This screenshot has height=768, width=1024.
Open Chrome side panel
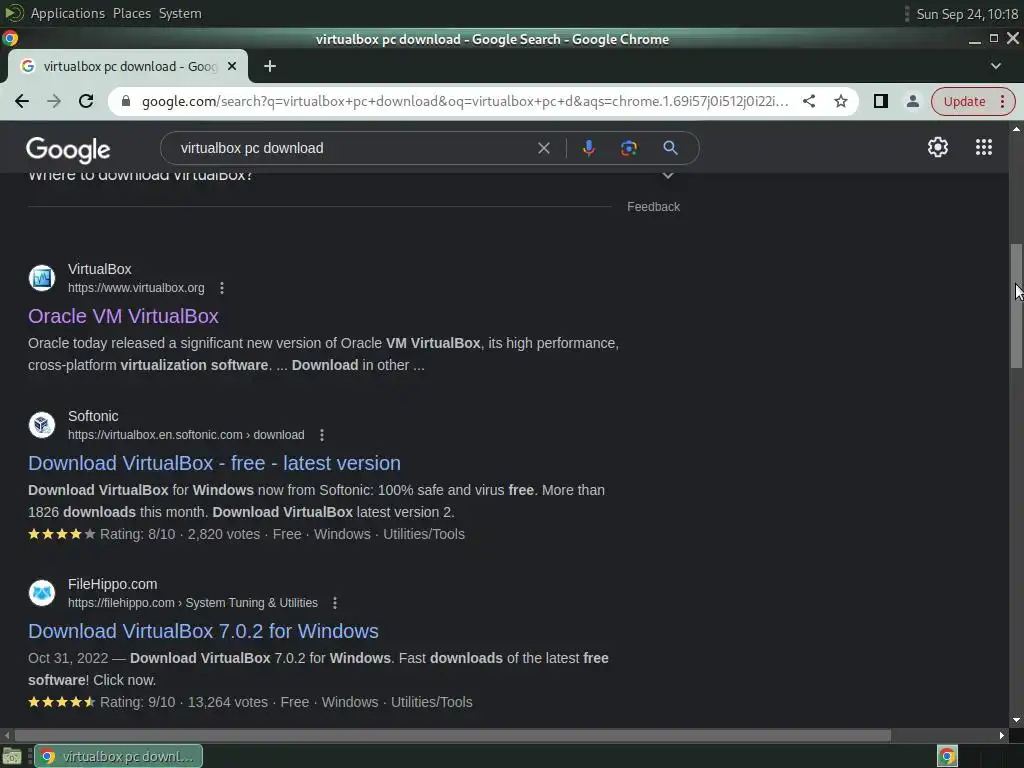880,101
